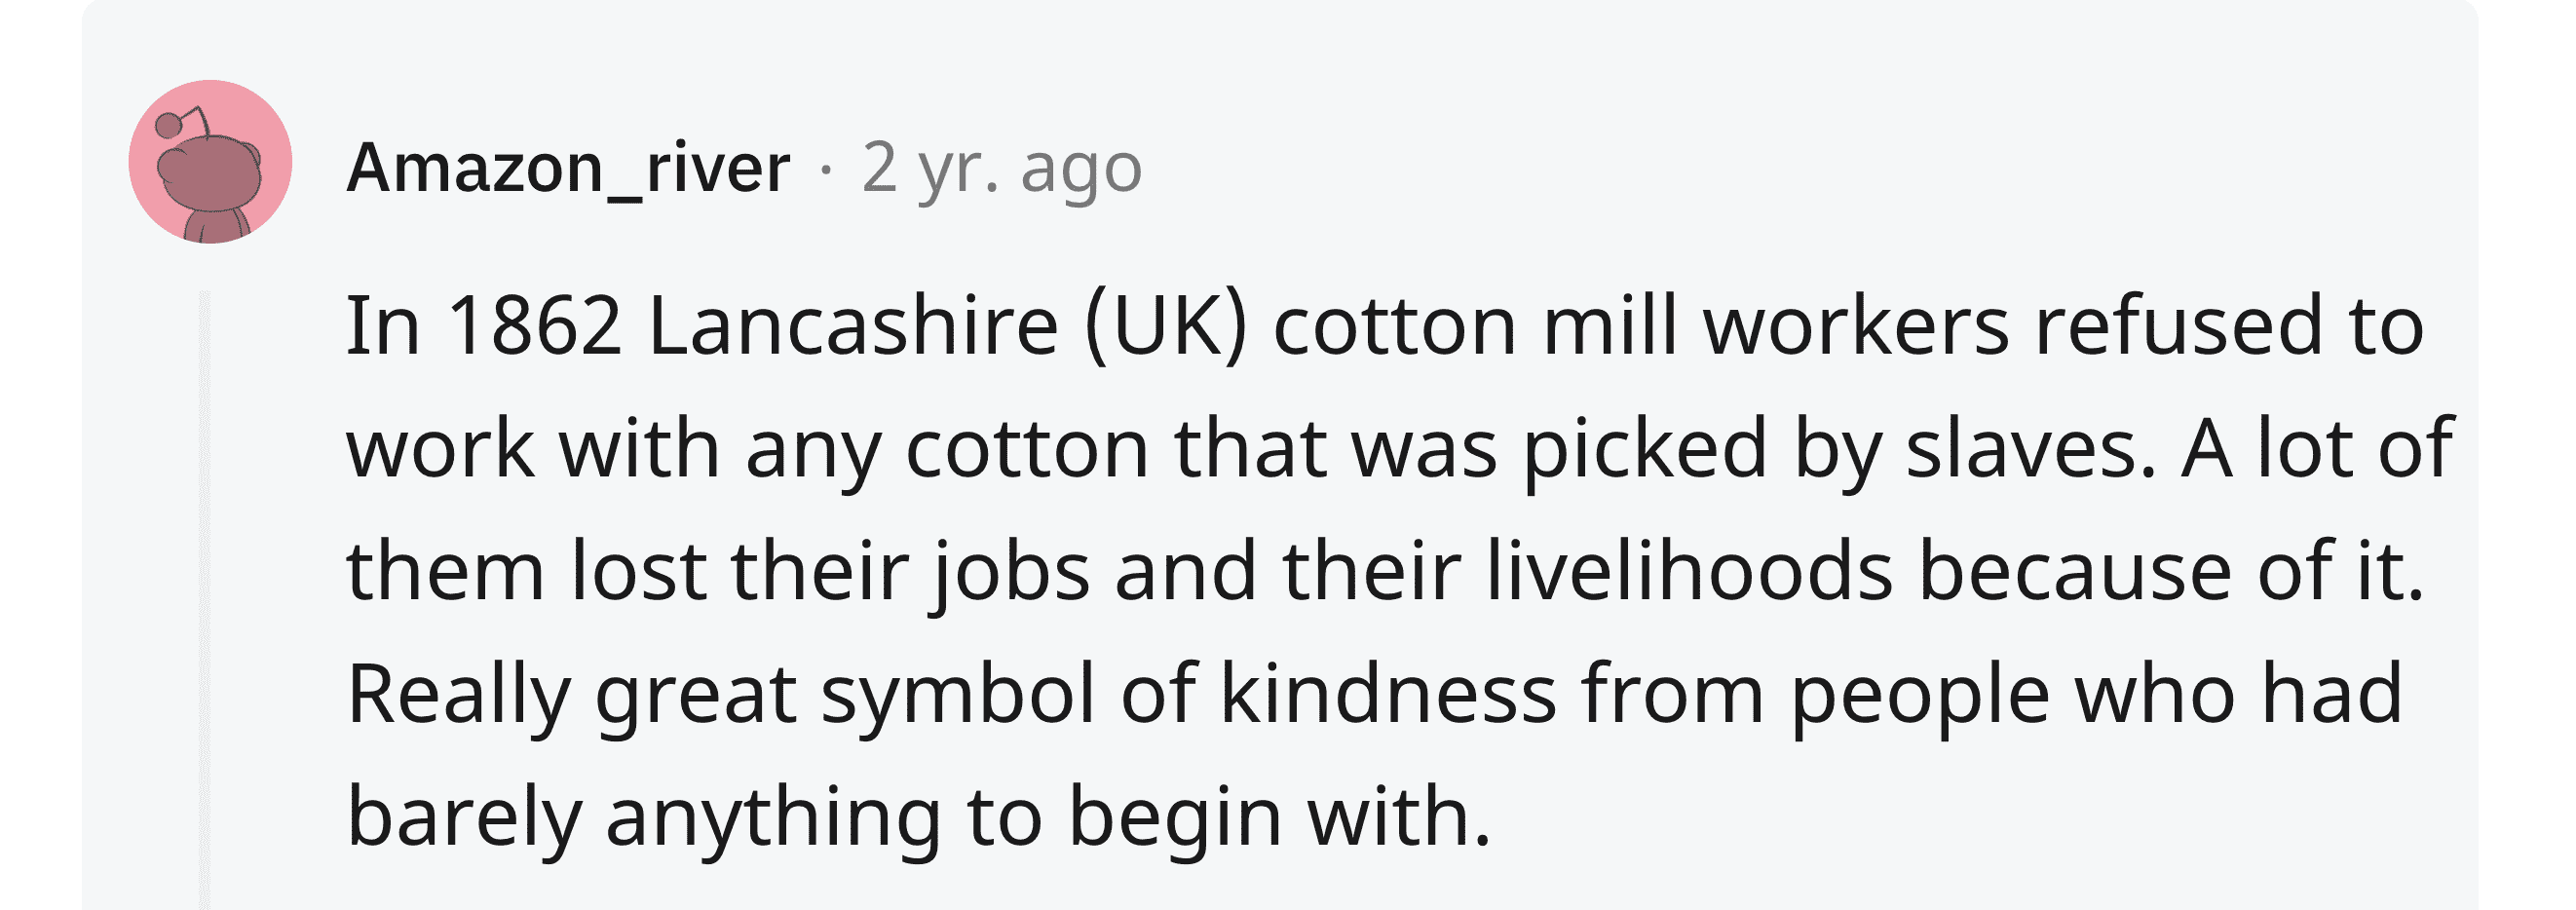Click '(UK)' in the first comment line

click(x=1166, y=326)
